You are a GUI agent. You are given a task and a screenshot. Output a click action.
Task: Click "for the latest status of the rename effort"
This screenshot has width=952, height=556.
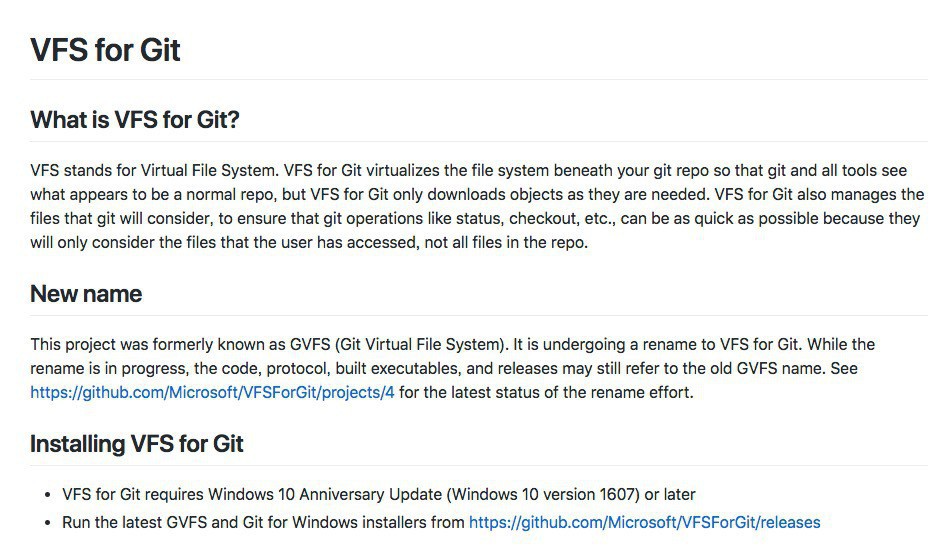point(546,392)
